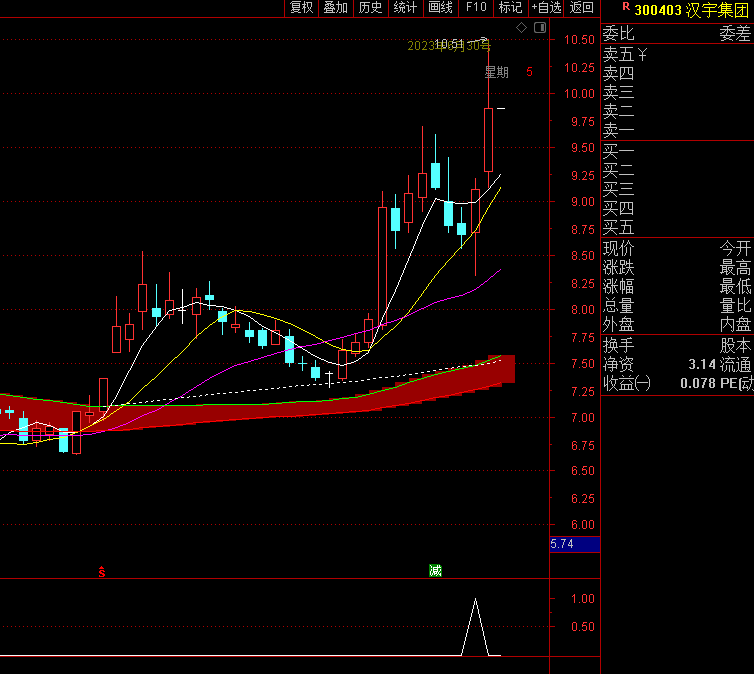Image resolution: width=754 pixels, height=674 pixels.
Task: Click the 量比 label
Action: click(735, 306)
